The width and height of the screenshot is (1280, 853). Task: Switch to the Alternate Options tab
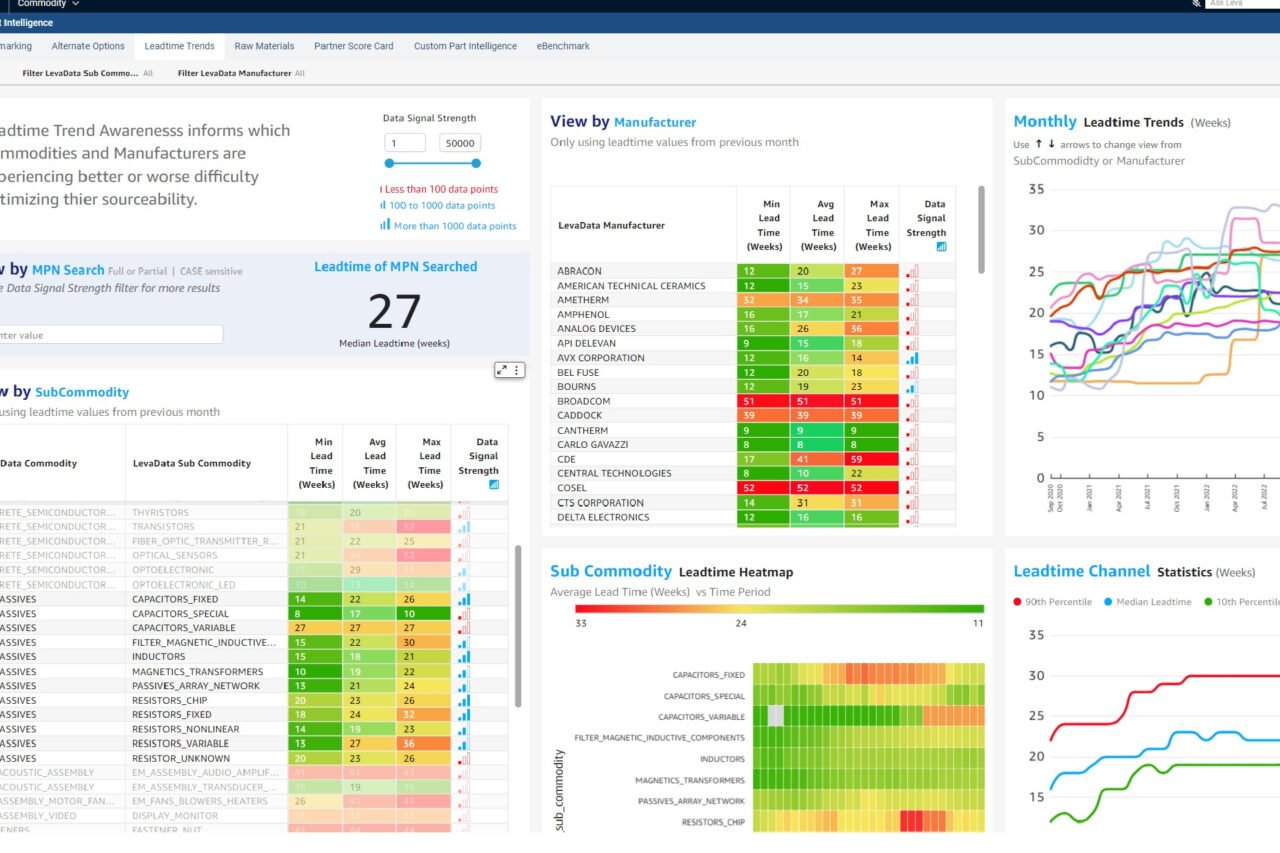[x=88, y=46]
